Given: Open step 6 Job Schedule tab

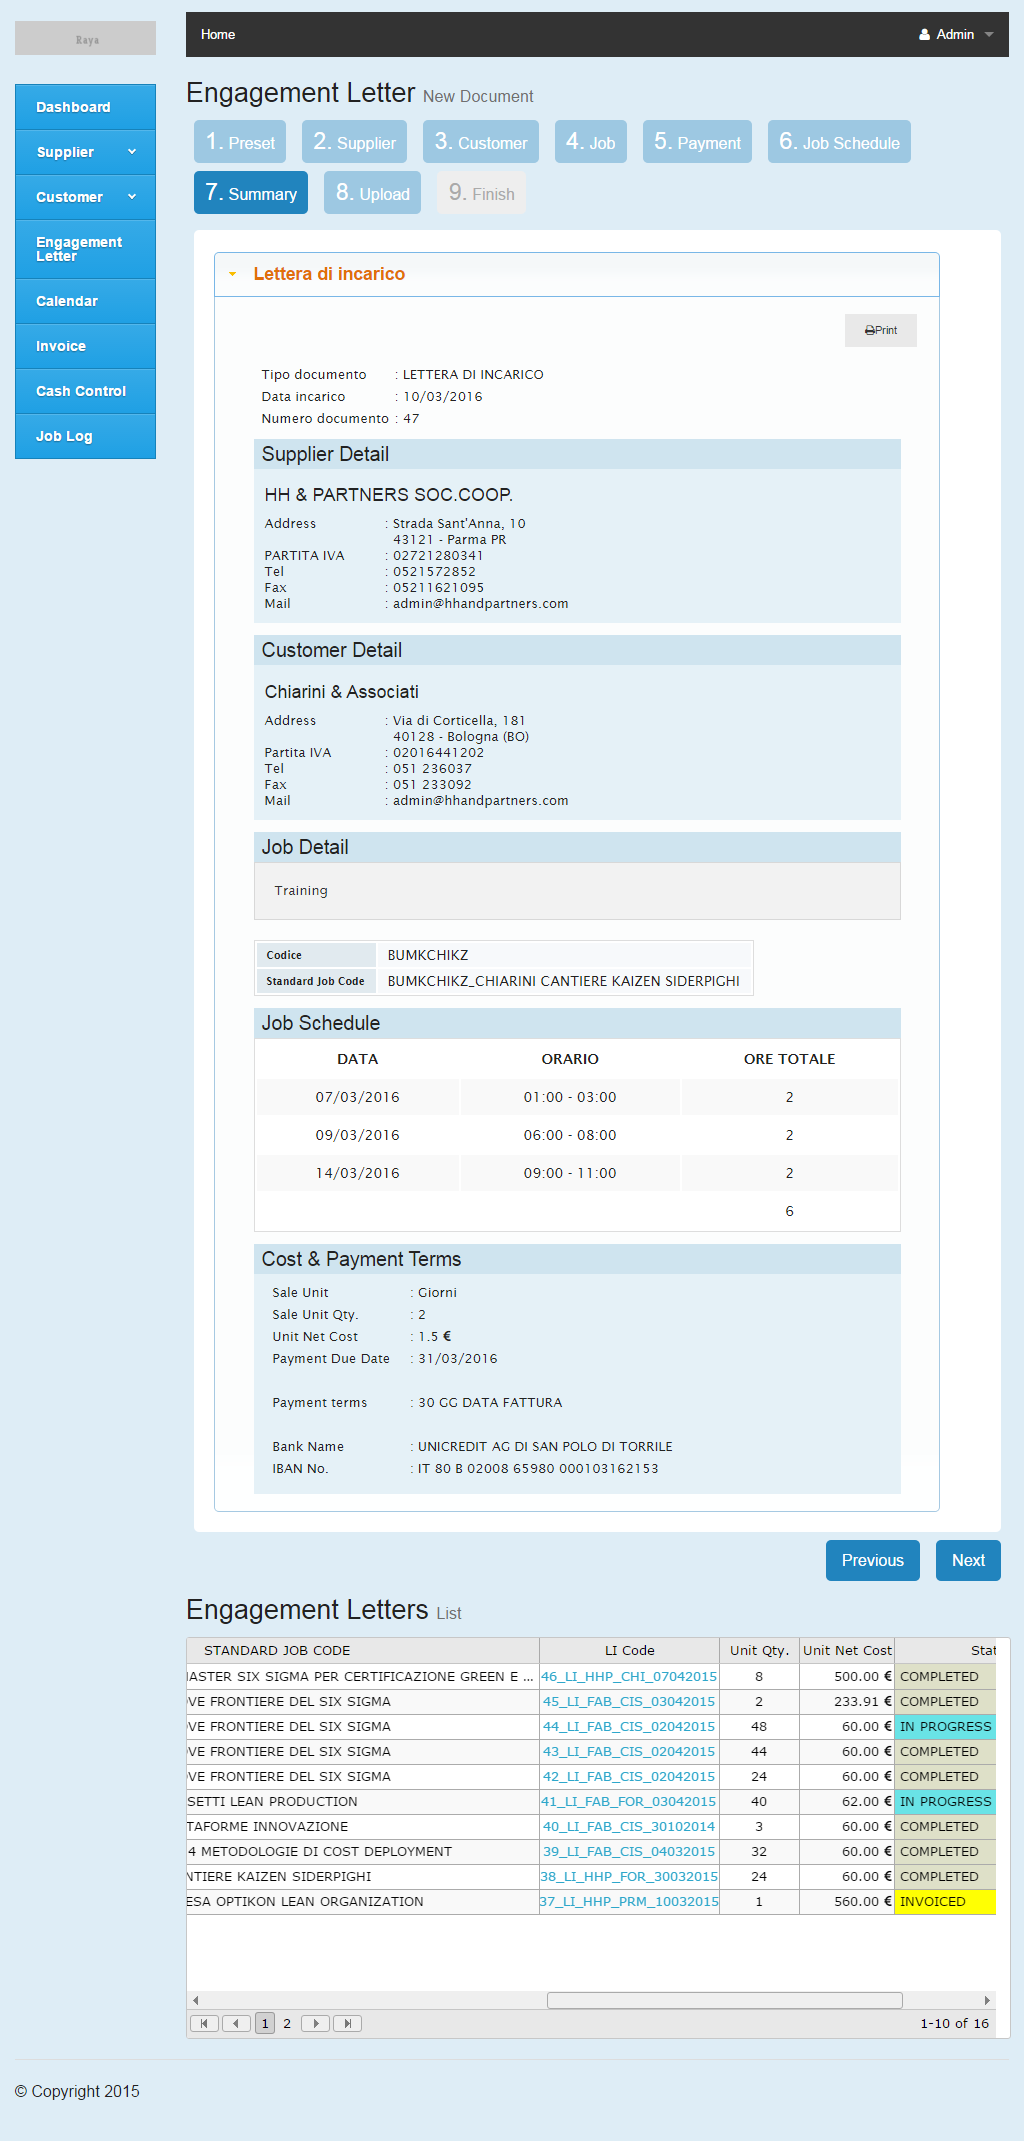Looking at the screenshot, I should pos(838,142).
